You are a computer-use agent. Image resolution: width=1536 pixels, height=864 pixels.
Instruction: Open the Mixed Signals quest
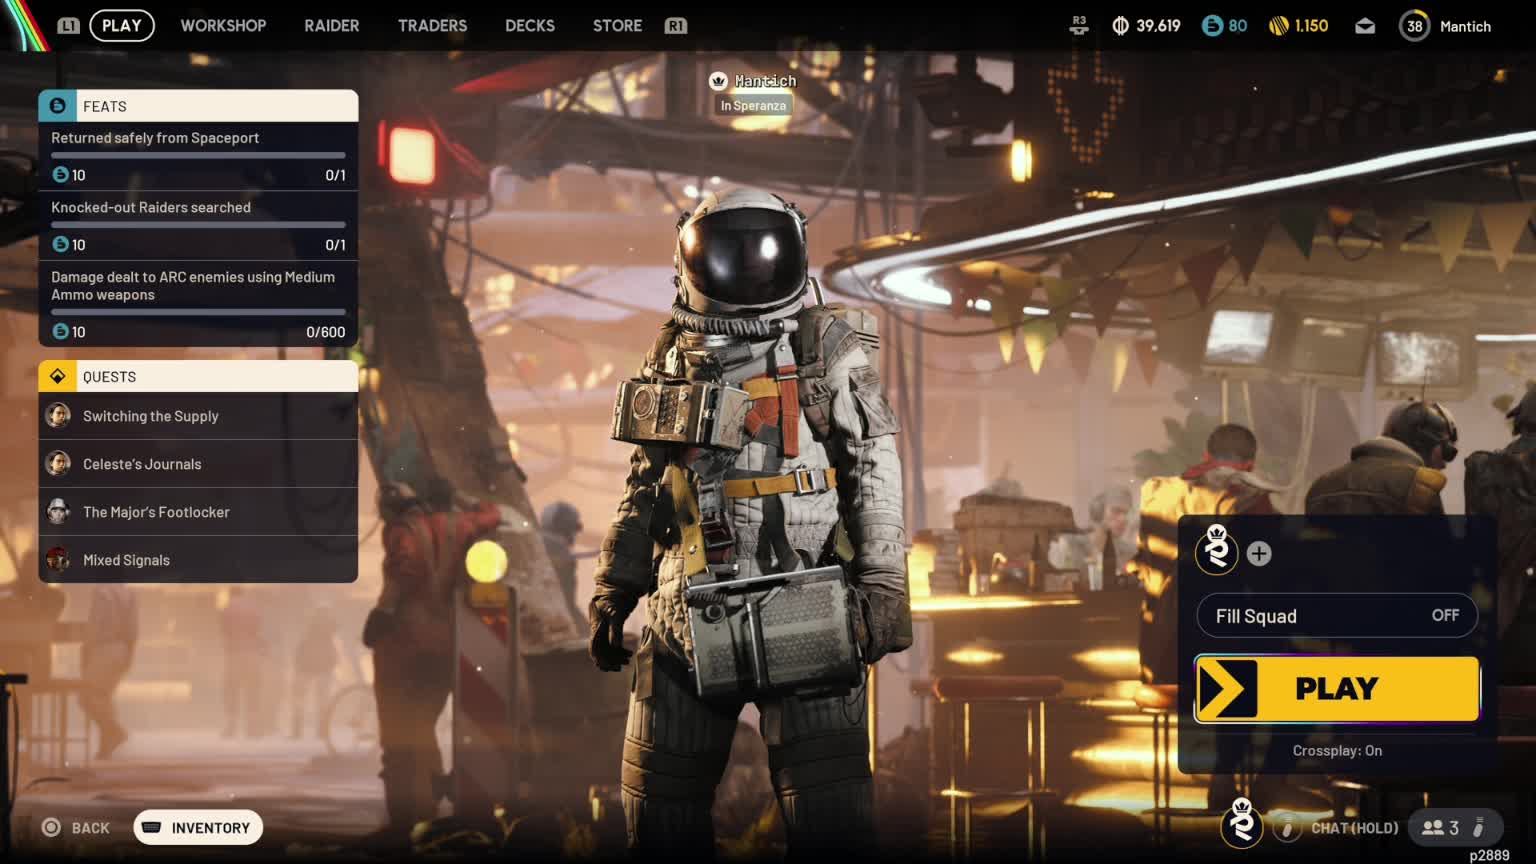pos(198,560)
